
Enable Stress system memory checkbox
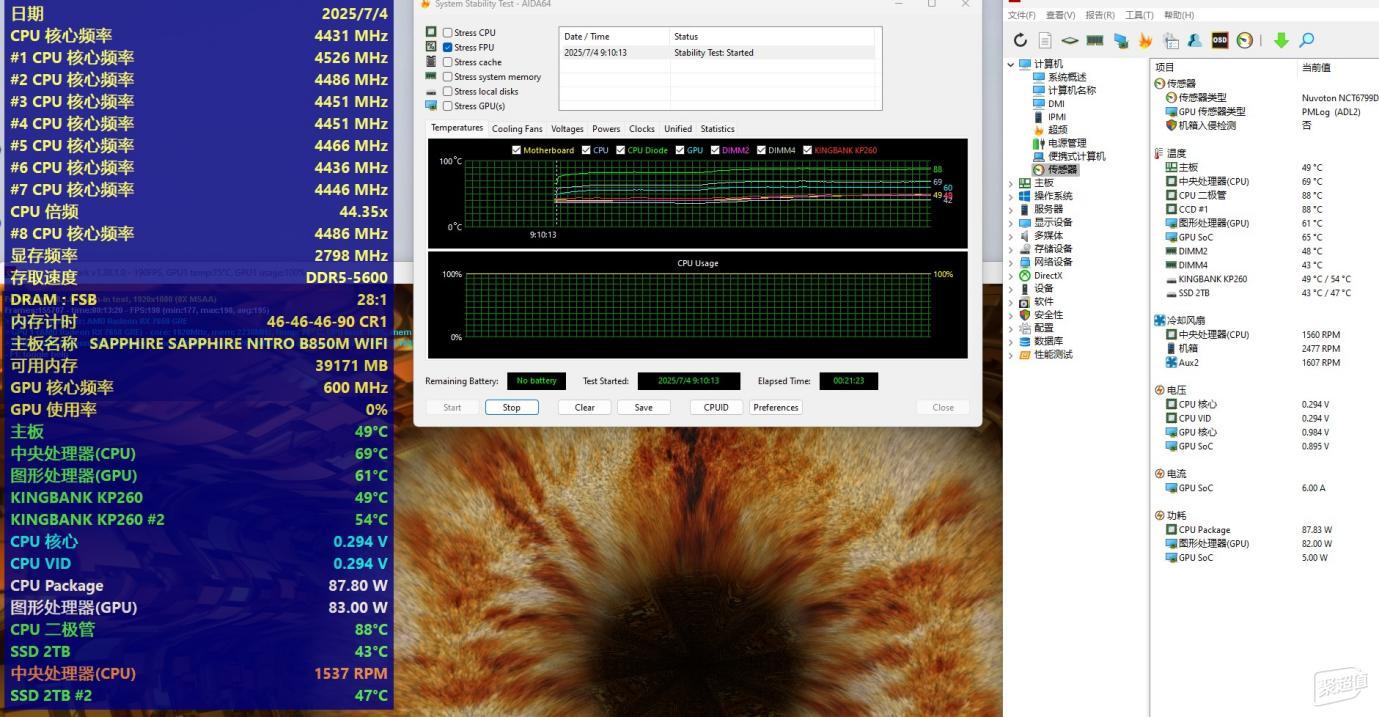[447, 77]
